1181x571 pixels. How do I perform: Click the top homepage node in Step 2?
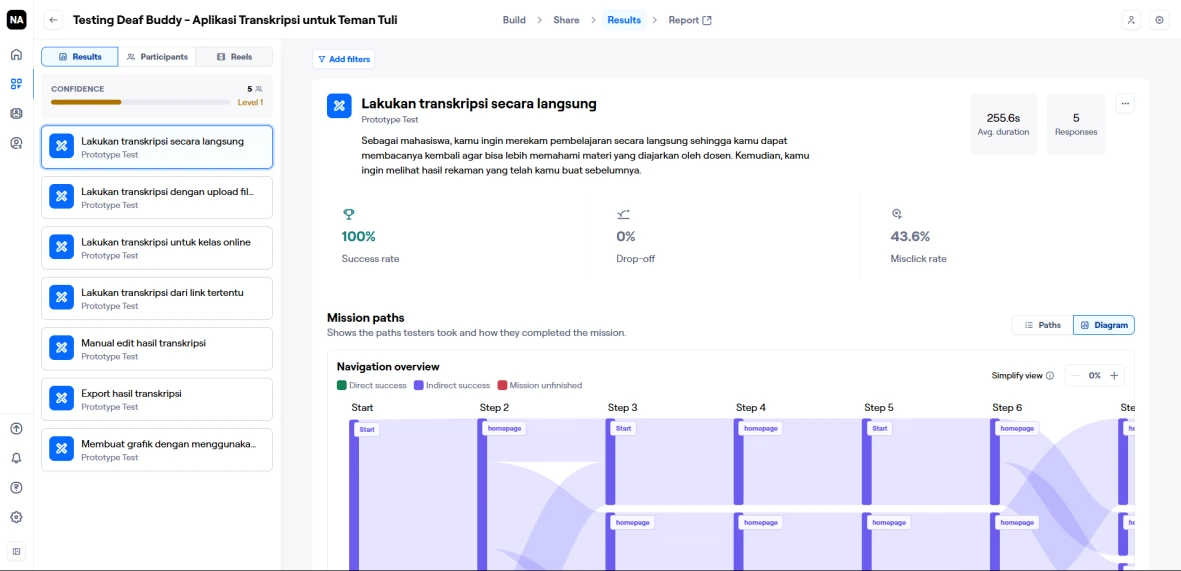pos(504,429)
